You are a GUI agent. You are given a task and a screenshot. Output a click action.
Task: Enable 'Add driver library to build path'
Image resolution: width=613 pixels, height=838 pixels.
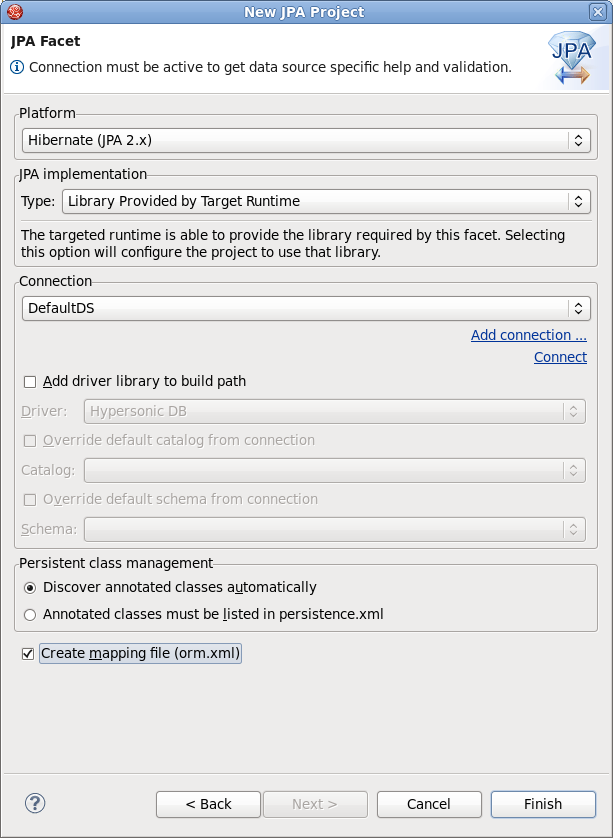[x=28, y=381]
